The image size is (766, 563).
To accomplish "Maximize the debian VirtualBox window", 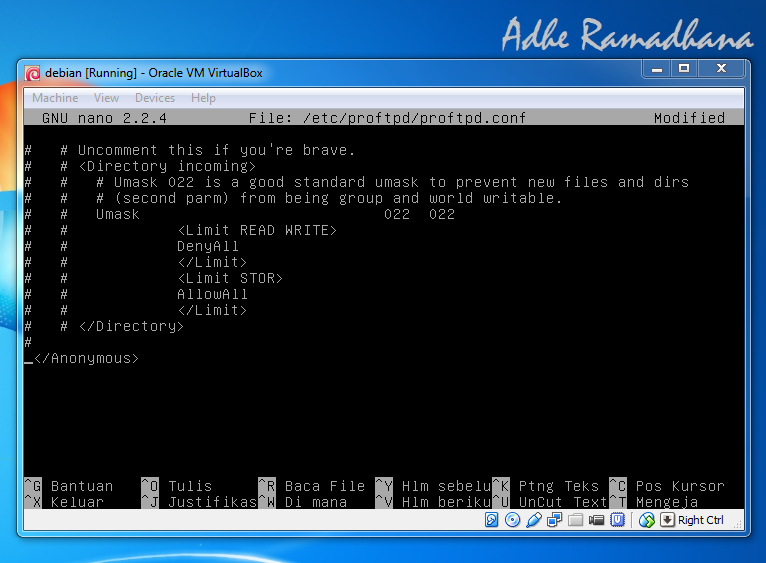I will click(x=684, y=68).
